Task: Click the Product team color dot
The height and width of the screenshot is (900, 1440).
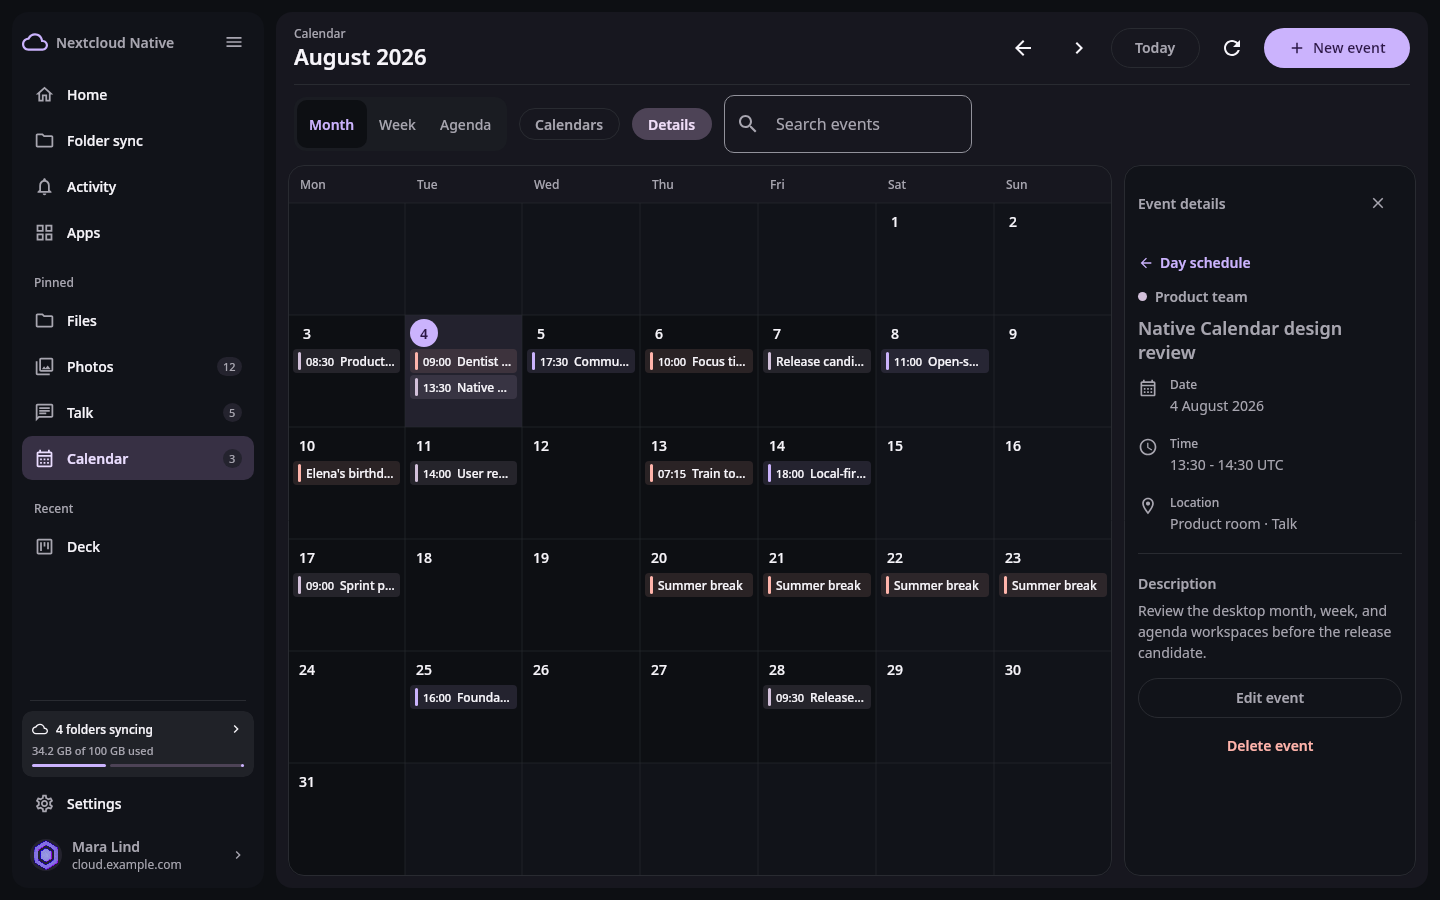Action: [x=1143, y=297]
